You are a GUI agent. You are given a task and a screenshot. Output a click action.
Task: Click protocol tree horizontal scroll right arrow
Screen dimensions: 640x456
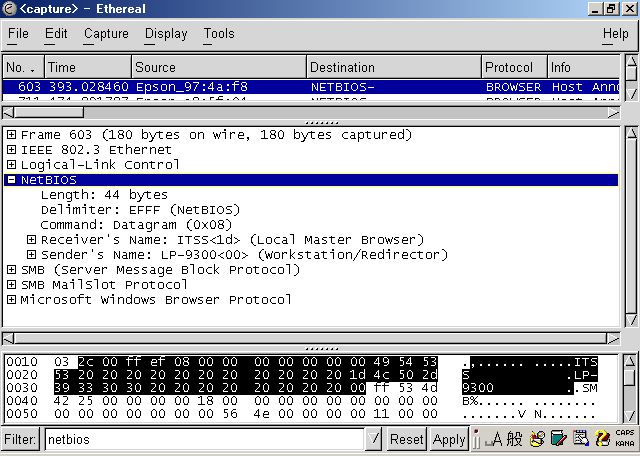pyautogui.click(x=613, y=338)
